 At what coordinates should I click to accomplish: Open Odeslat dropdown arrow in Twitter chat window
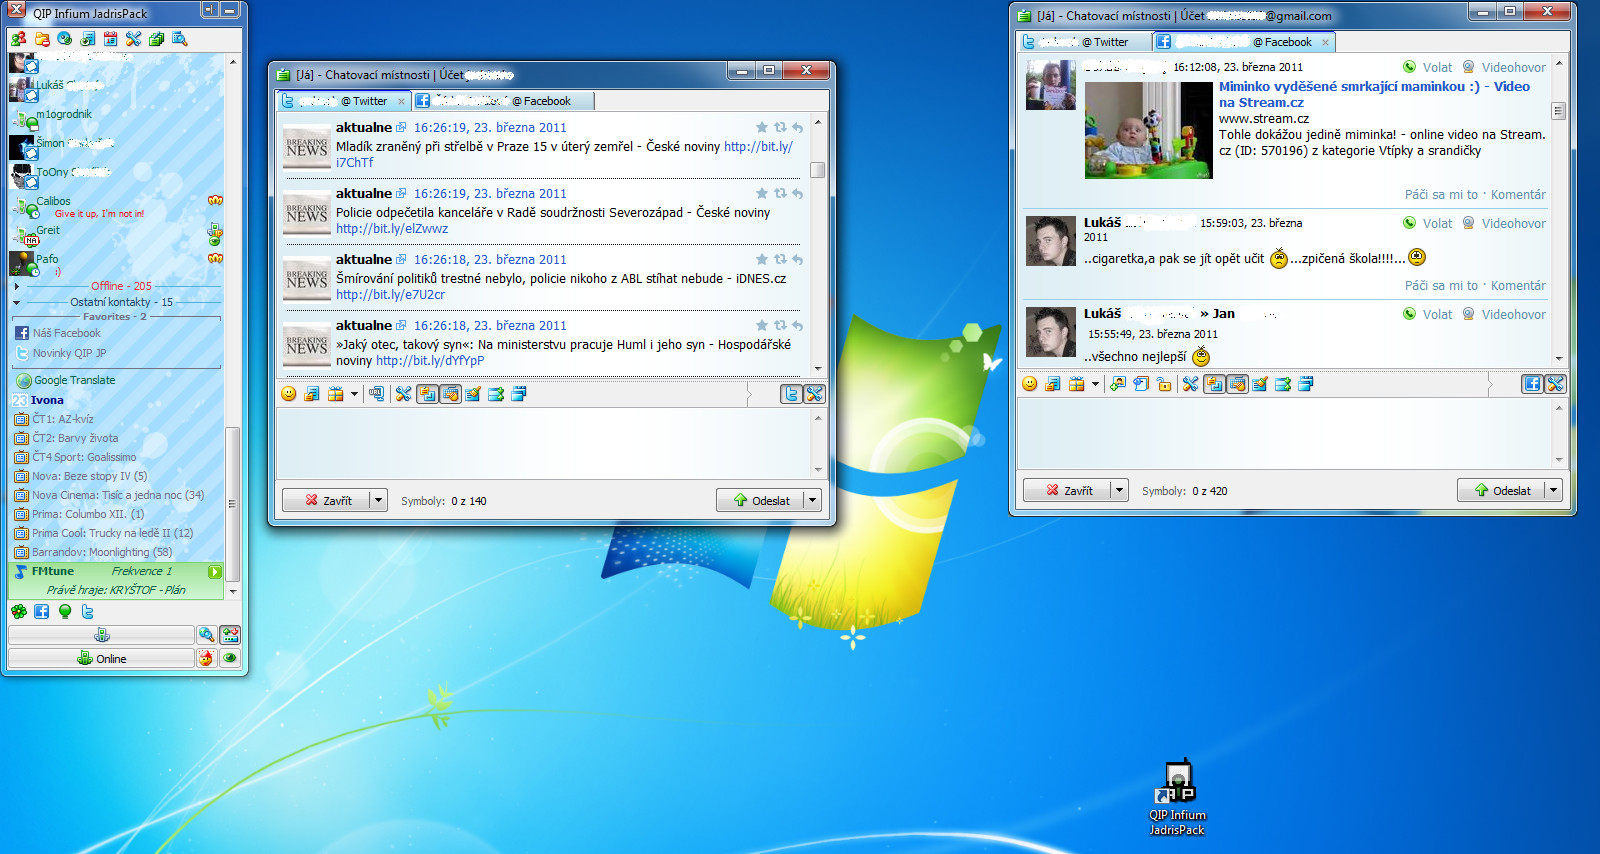(x=812, y=500)
